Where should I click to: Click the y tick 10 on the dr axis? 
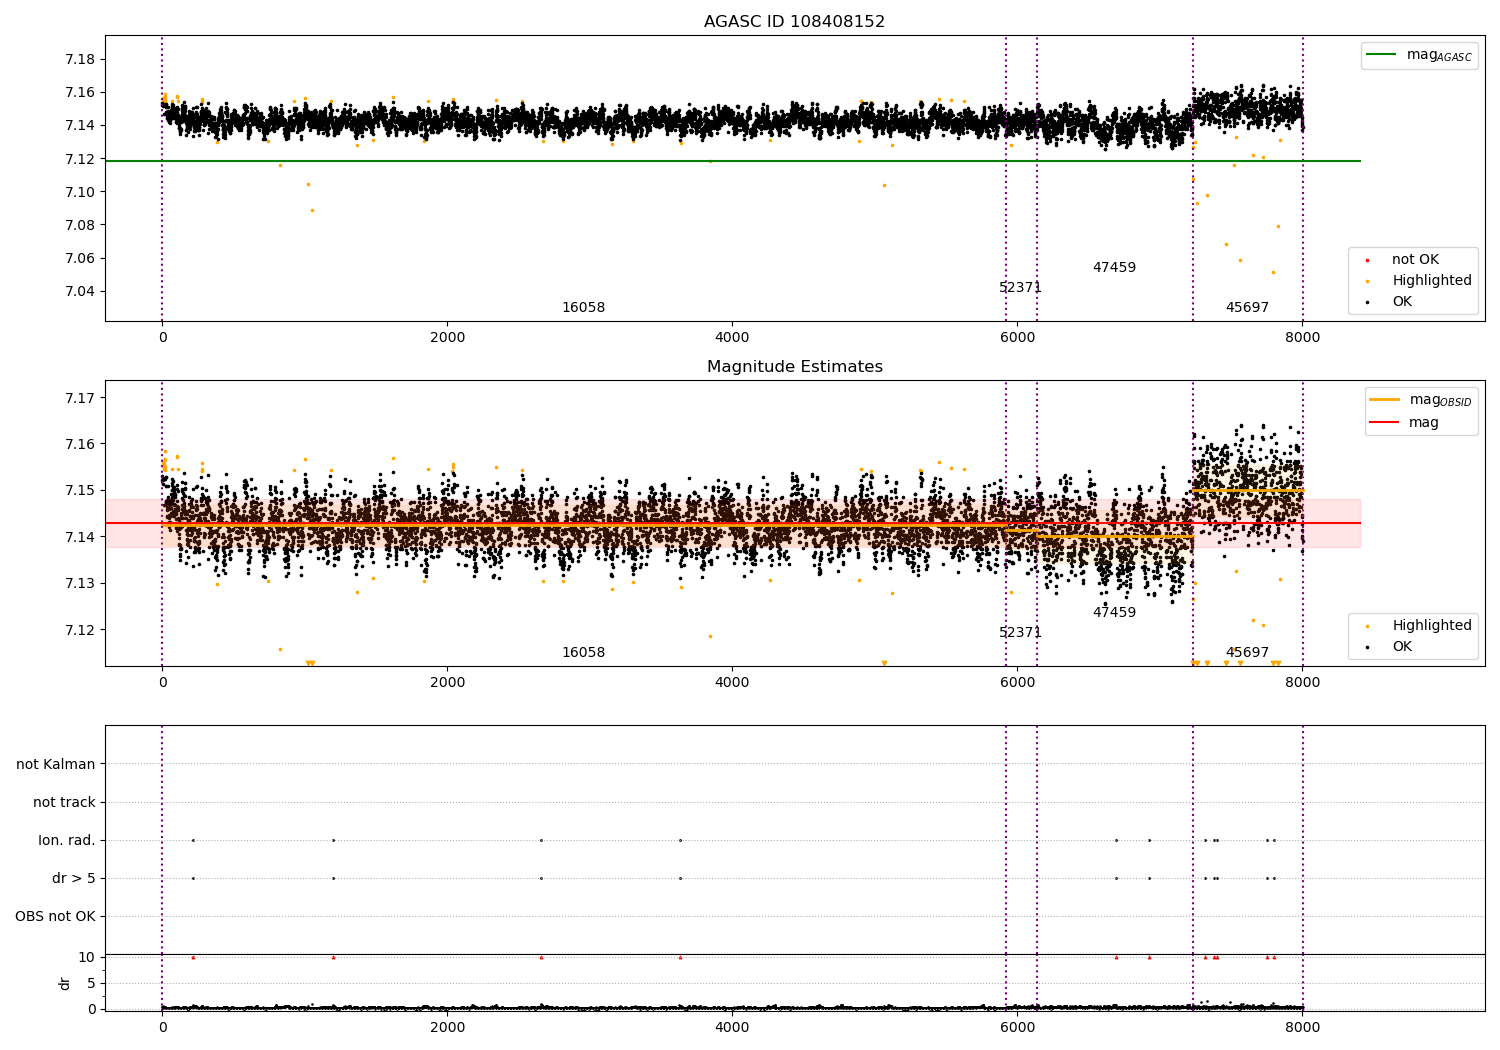point(87,957)
